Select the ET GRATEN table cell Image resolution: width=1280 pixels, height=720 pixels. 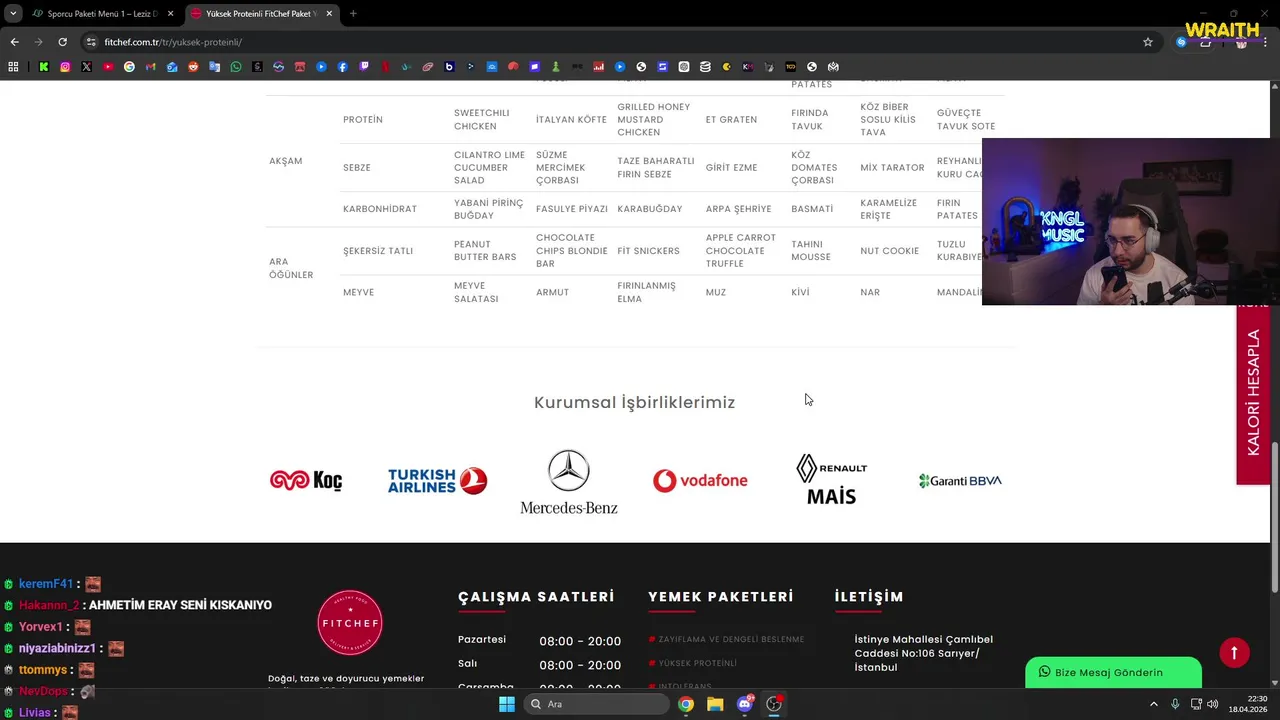731,120
